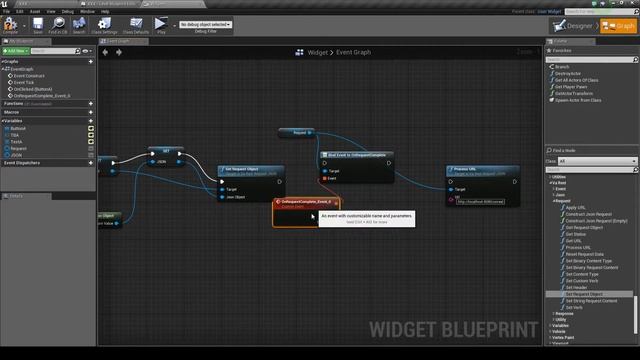Click the Favorites star icon in Palette
Viewport: 640px width, 360px height.
pos(549,51)
